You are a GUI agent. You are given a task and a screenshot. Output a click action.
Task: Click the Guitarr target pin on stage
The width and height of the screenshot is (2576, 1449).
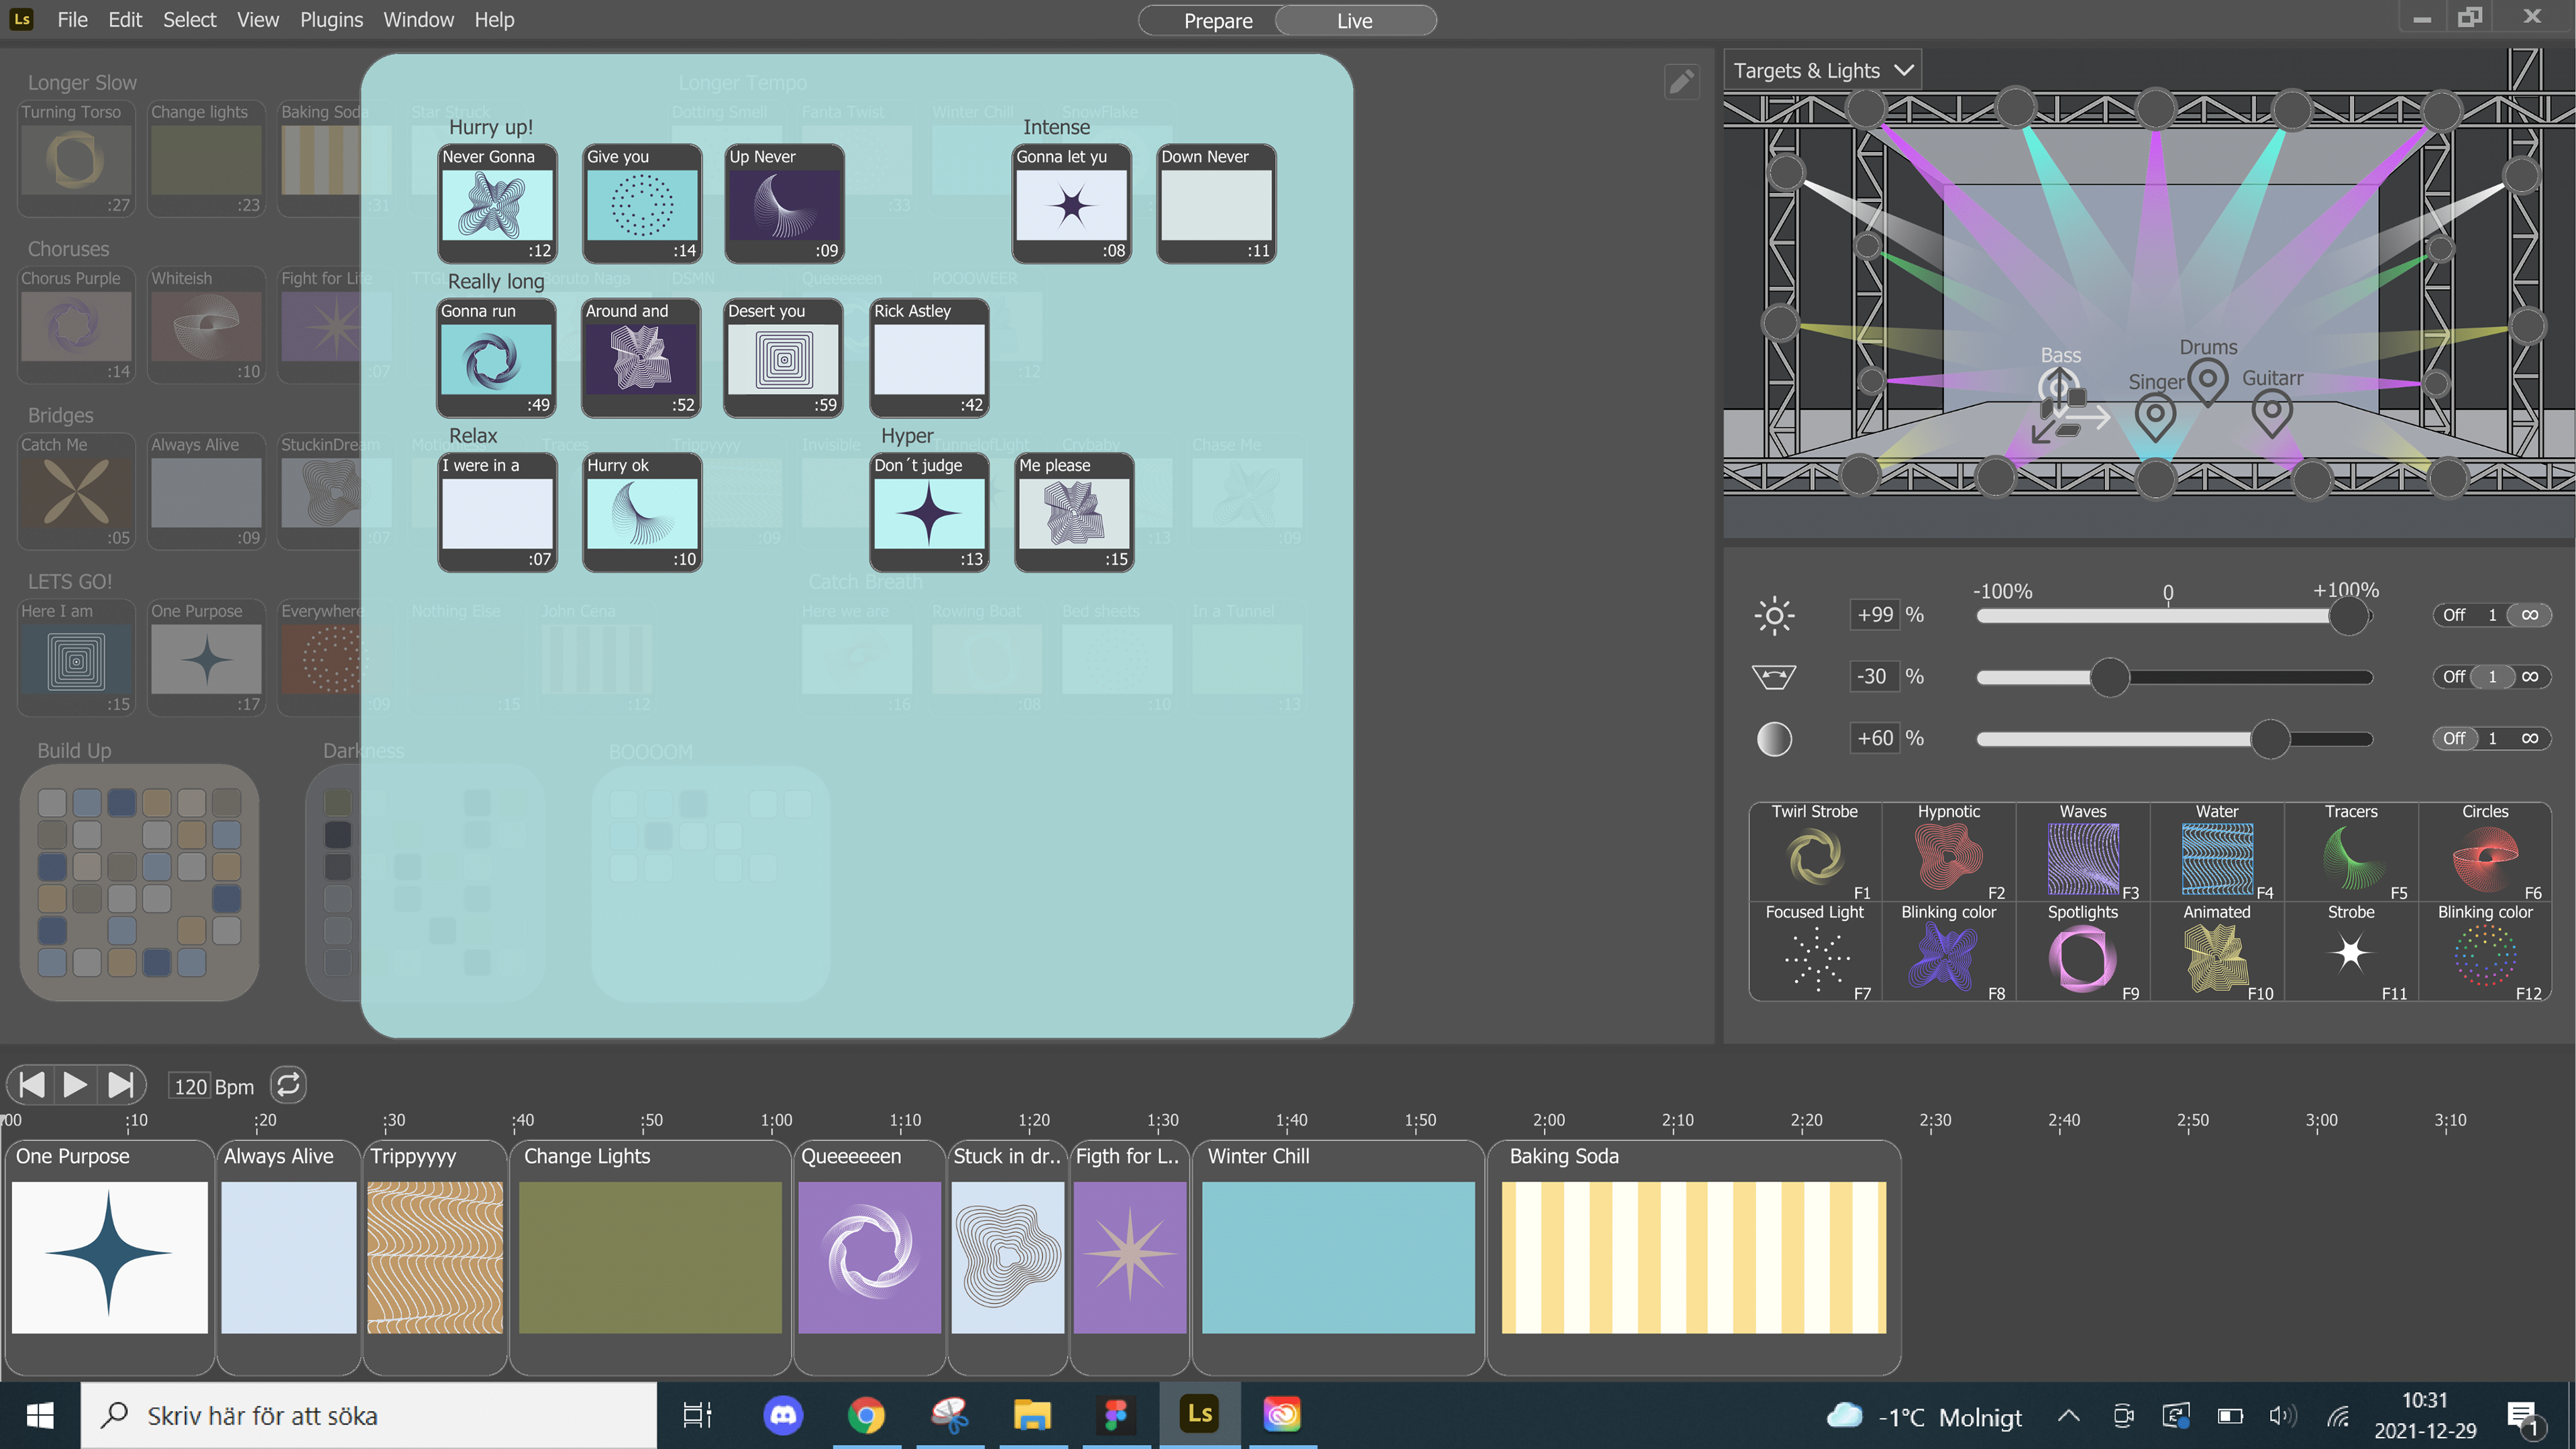pyautogui.click(x=2272, y=413)
